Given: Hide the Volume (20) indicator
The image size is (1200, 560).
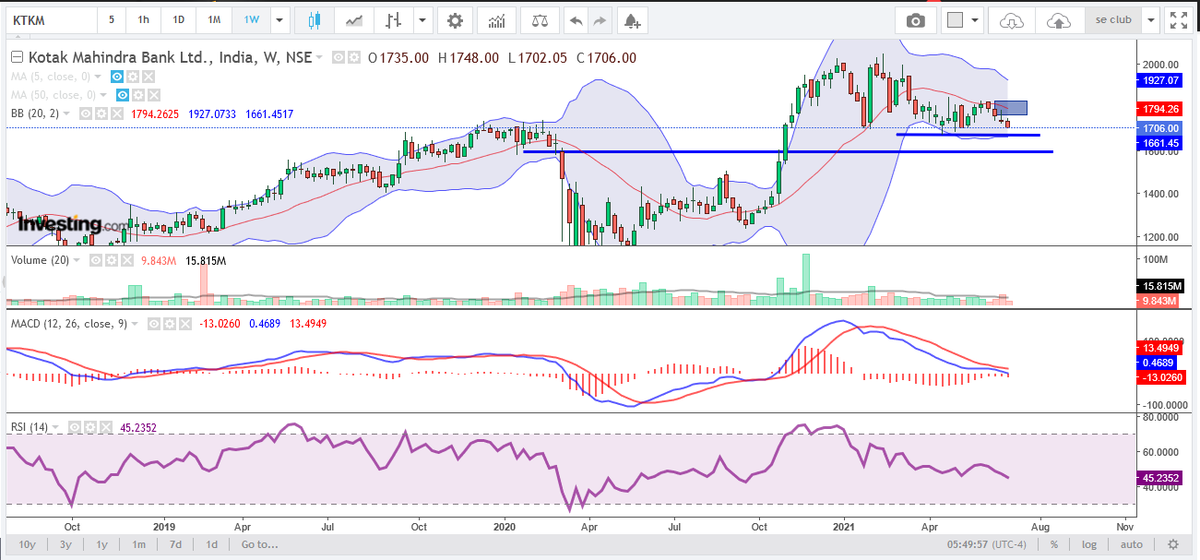Looking at the screenshot, I should point(96,260).
